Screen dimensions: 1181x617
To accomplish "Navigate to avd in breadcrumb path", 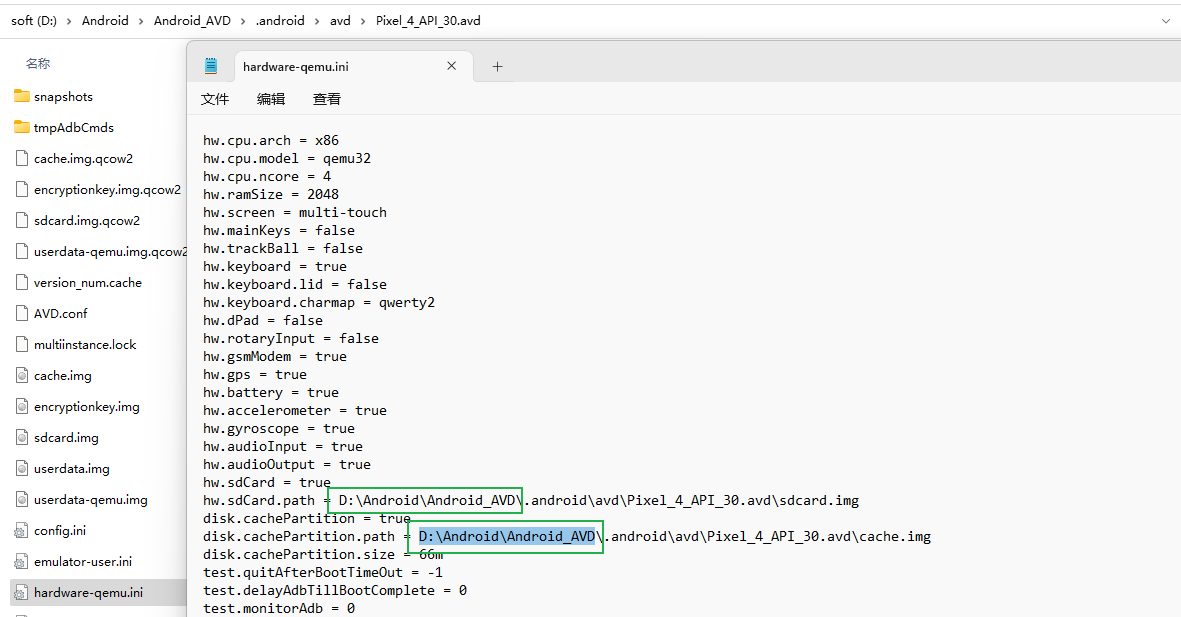I will pyautogui.click(x=340, y=20).
